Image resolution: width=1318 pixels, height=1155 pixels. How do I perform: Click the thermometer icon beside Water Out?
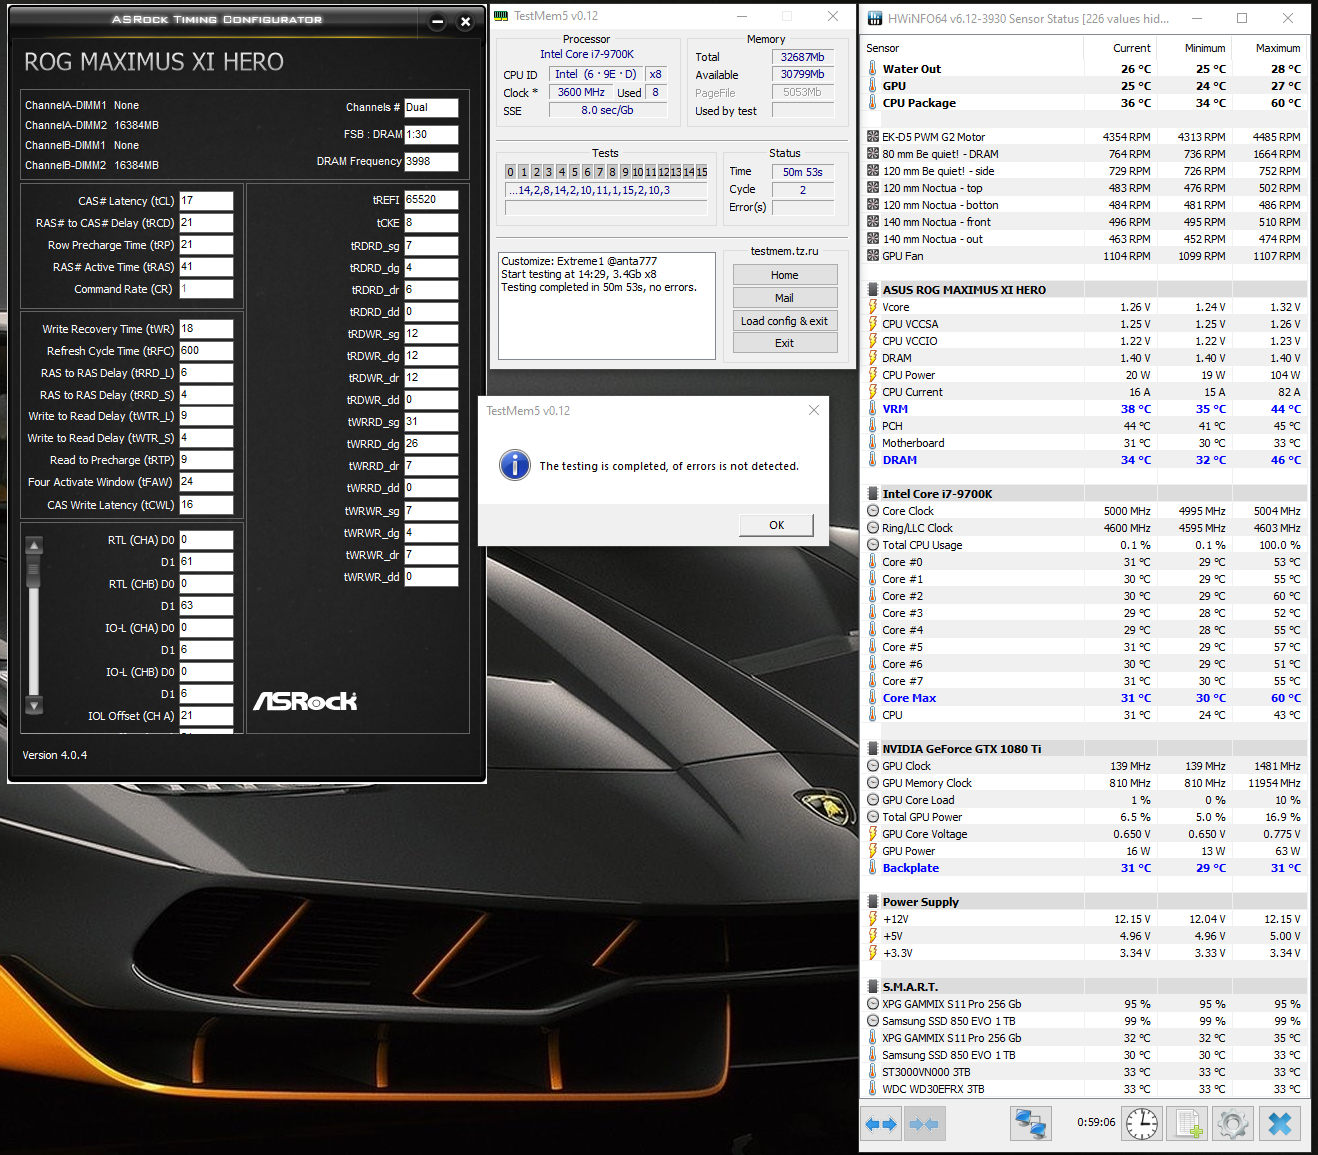coord(873,69)
